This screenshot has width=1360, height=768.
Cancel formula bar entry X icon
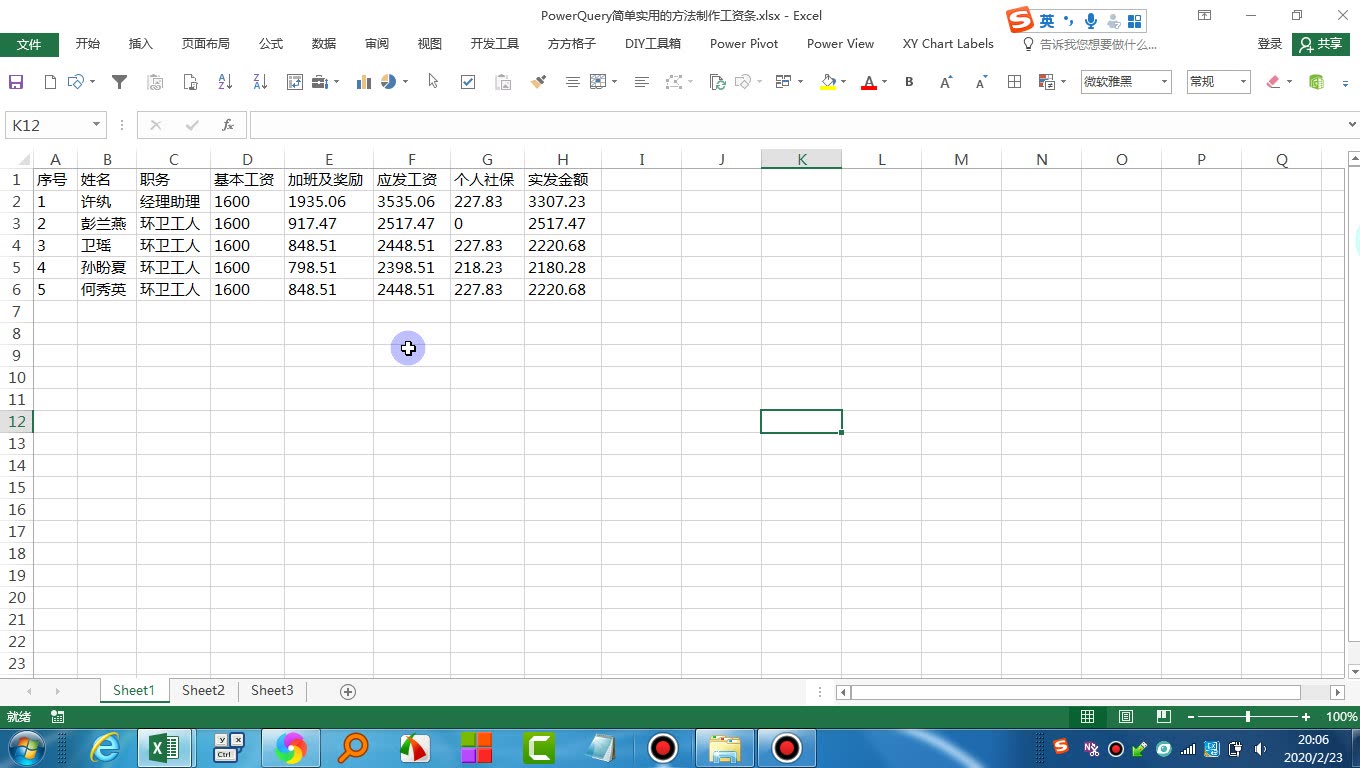click(x=155, y=125)
